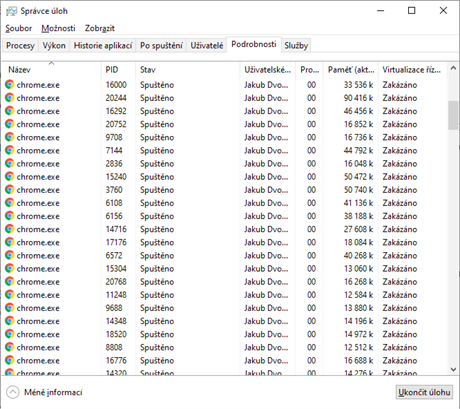Click Chrome icon of process PID 20768
This screenshot has width=460, height=409.
[x=10, y=282]
